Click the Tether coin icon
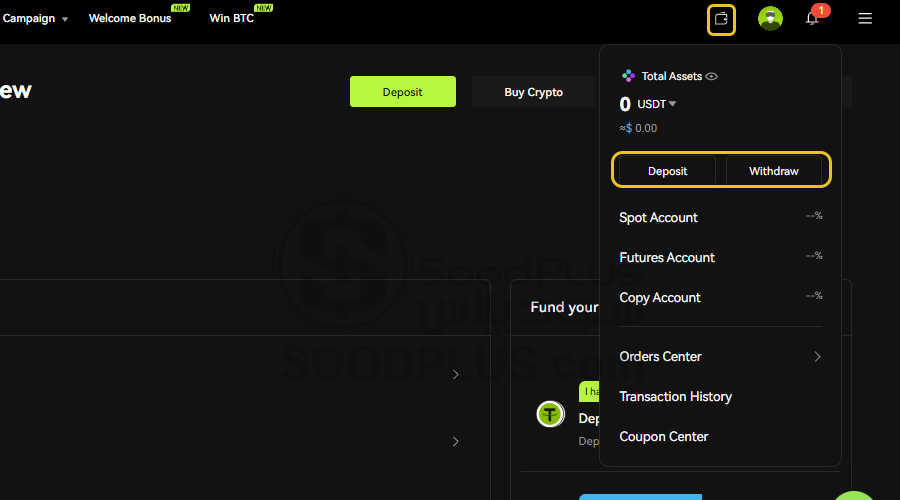Screen dimensions: 900x500 coord(550,414)
